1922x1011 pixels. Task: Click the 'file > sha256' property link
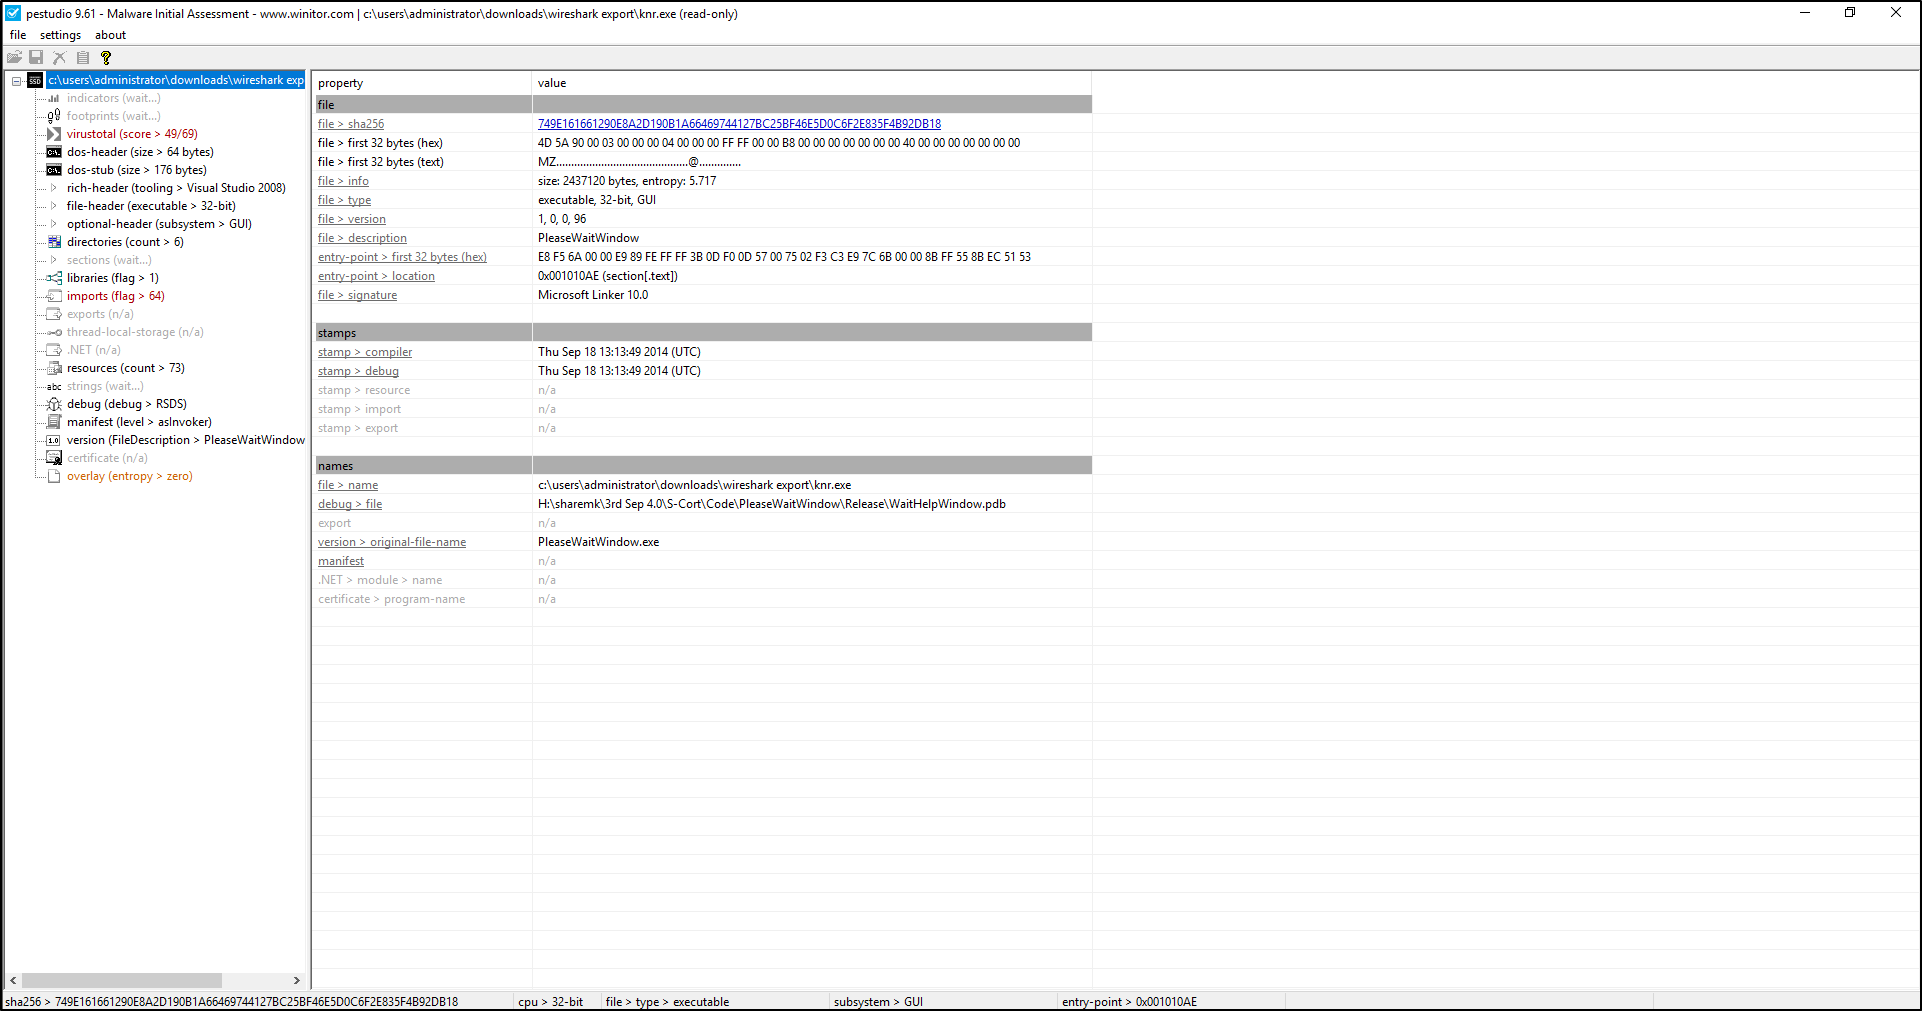(351, 124)
